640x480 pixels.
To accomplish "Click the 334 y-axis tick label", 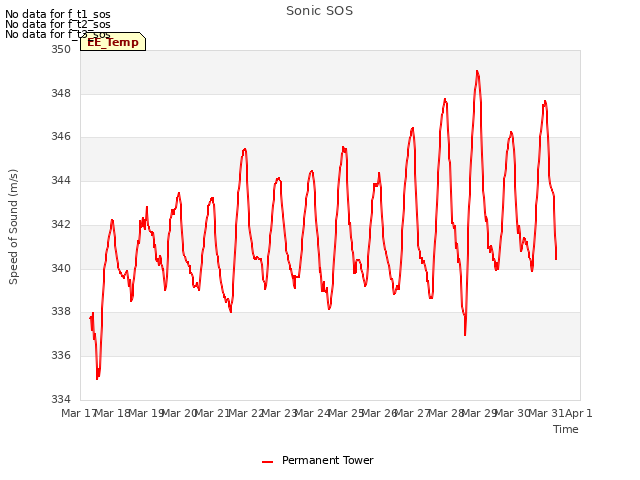I will (61, 399).
